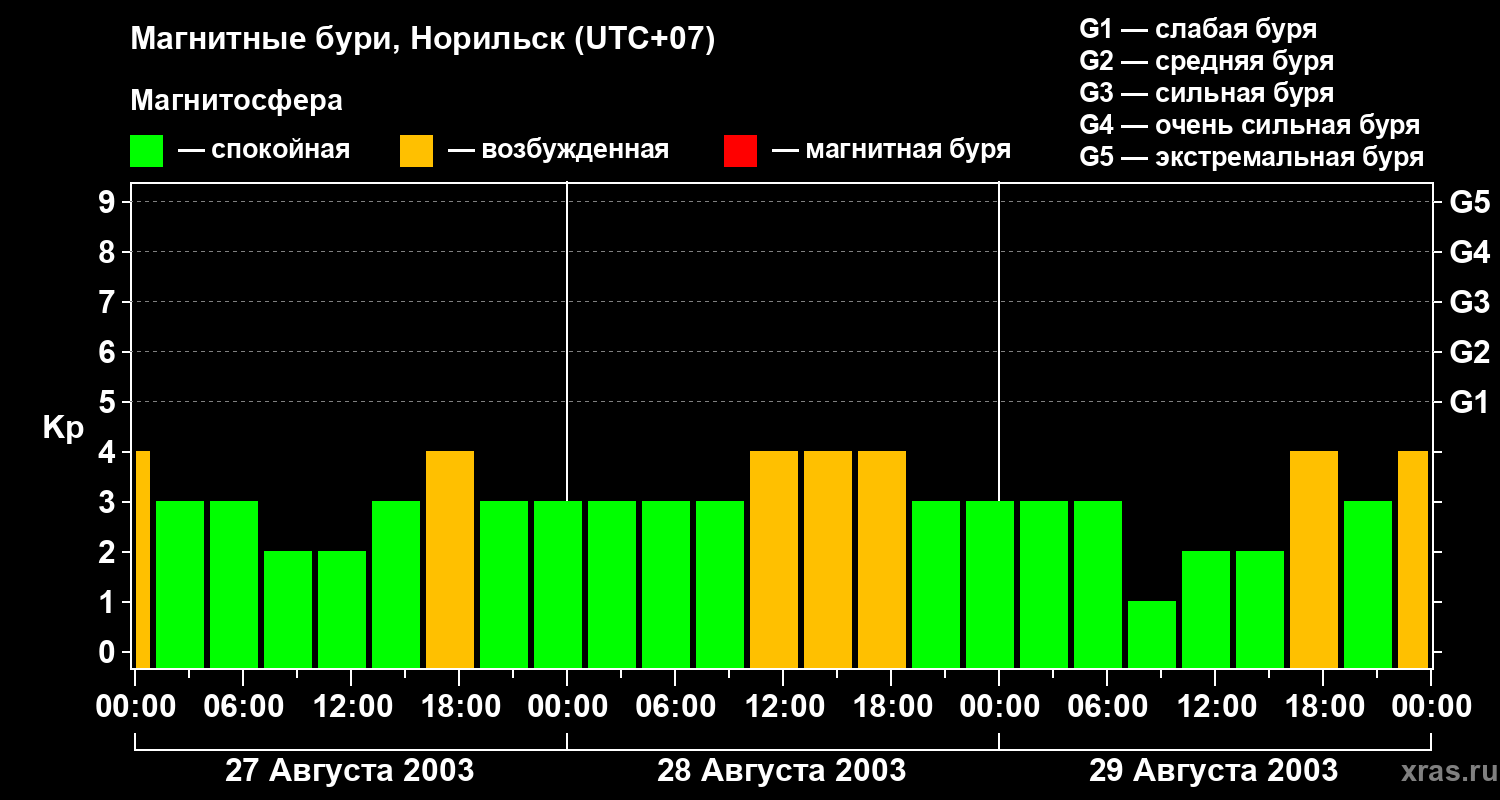Click 'G5 — экстремальная буря' legend line
Image resolution: width=1500 pixels, height=800 pixels.
(x=1252, y=157)
